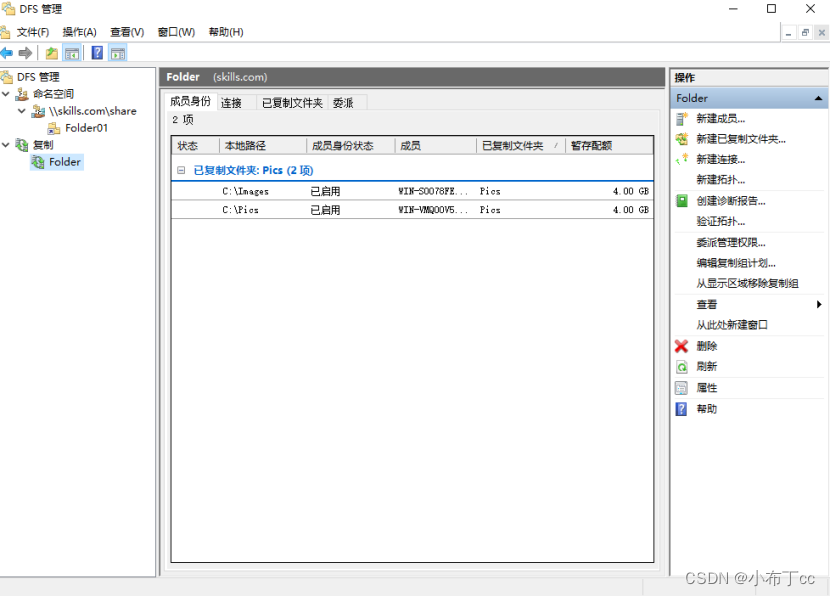
Task: Open 创建诊断报告 via its green book icon
Action: point(681,200)
